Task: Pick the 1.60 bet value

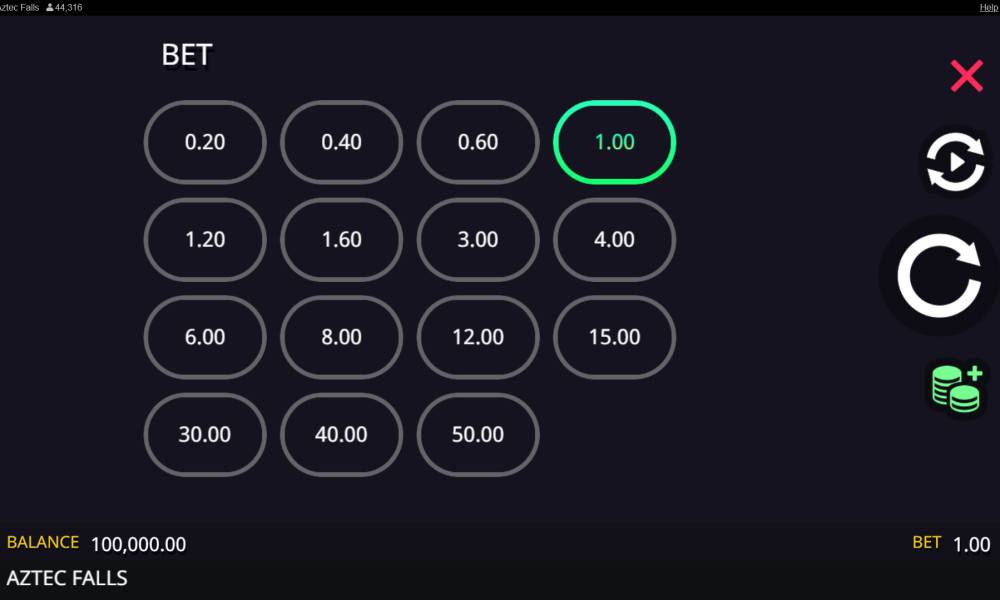Action: point(341,240)
